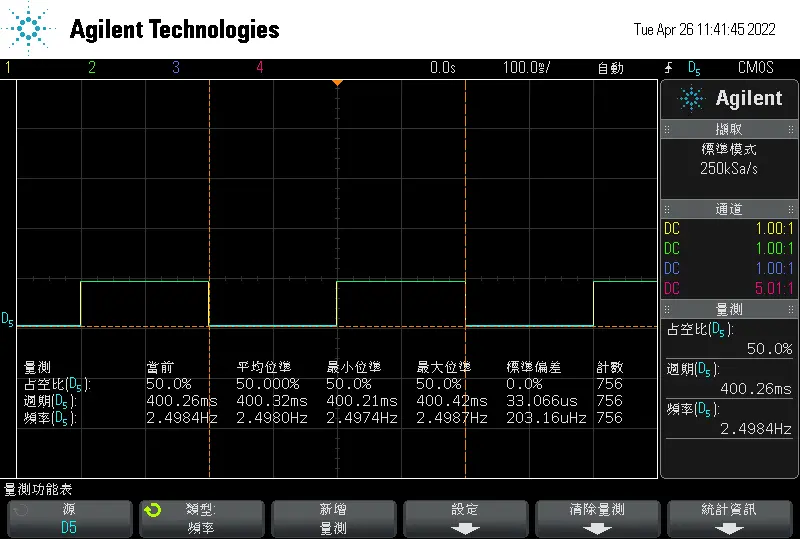Click the Agilent Technologies starburst logo top-left
This screenshot has width=800, height=539.
tap(28, 28)
